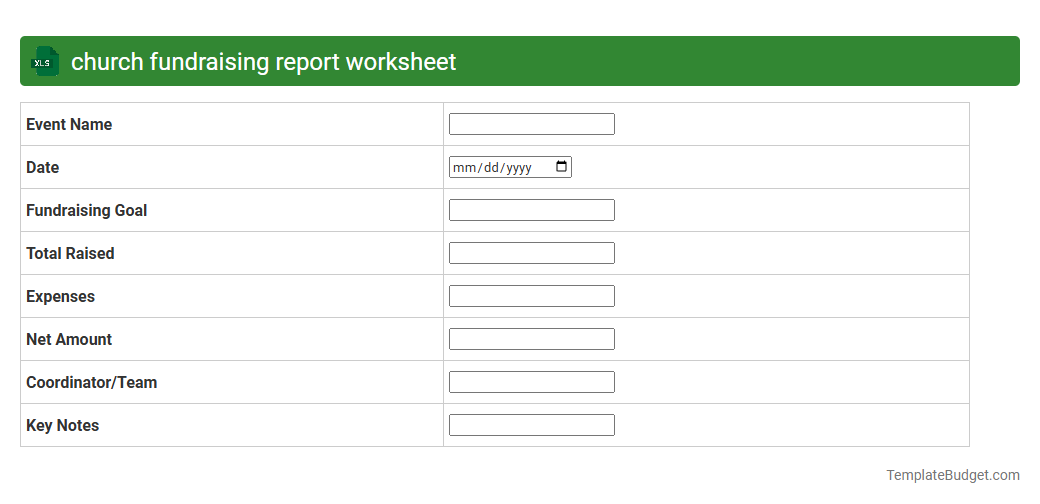Click the 'Key Notes' label
The width and height of the screenshot is (1040, 504).
pos(62,426)
